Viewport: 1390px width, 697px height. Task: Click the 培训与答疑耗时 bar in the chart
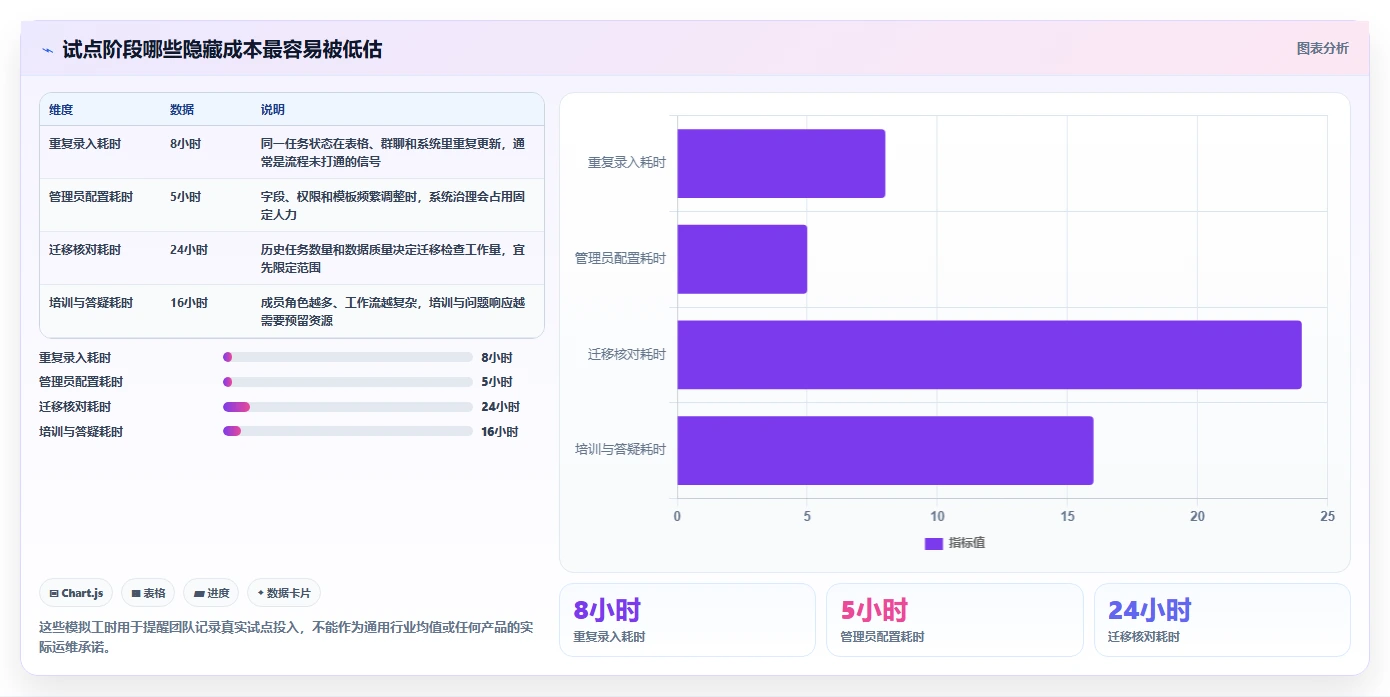pyautogui.click(x=885, y=450)
